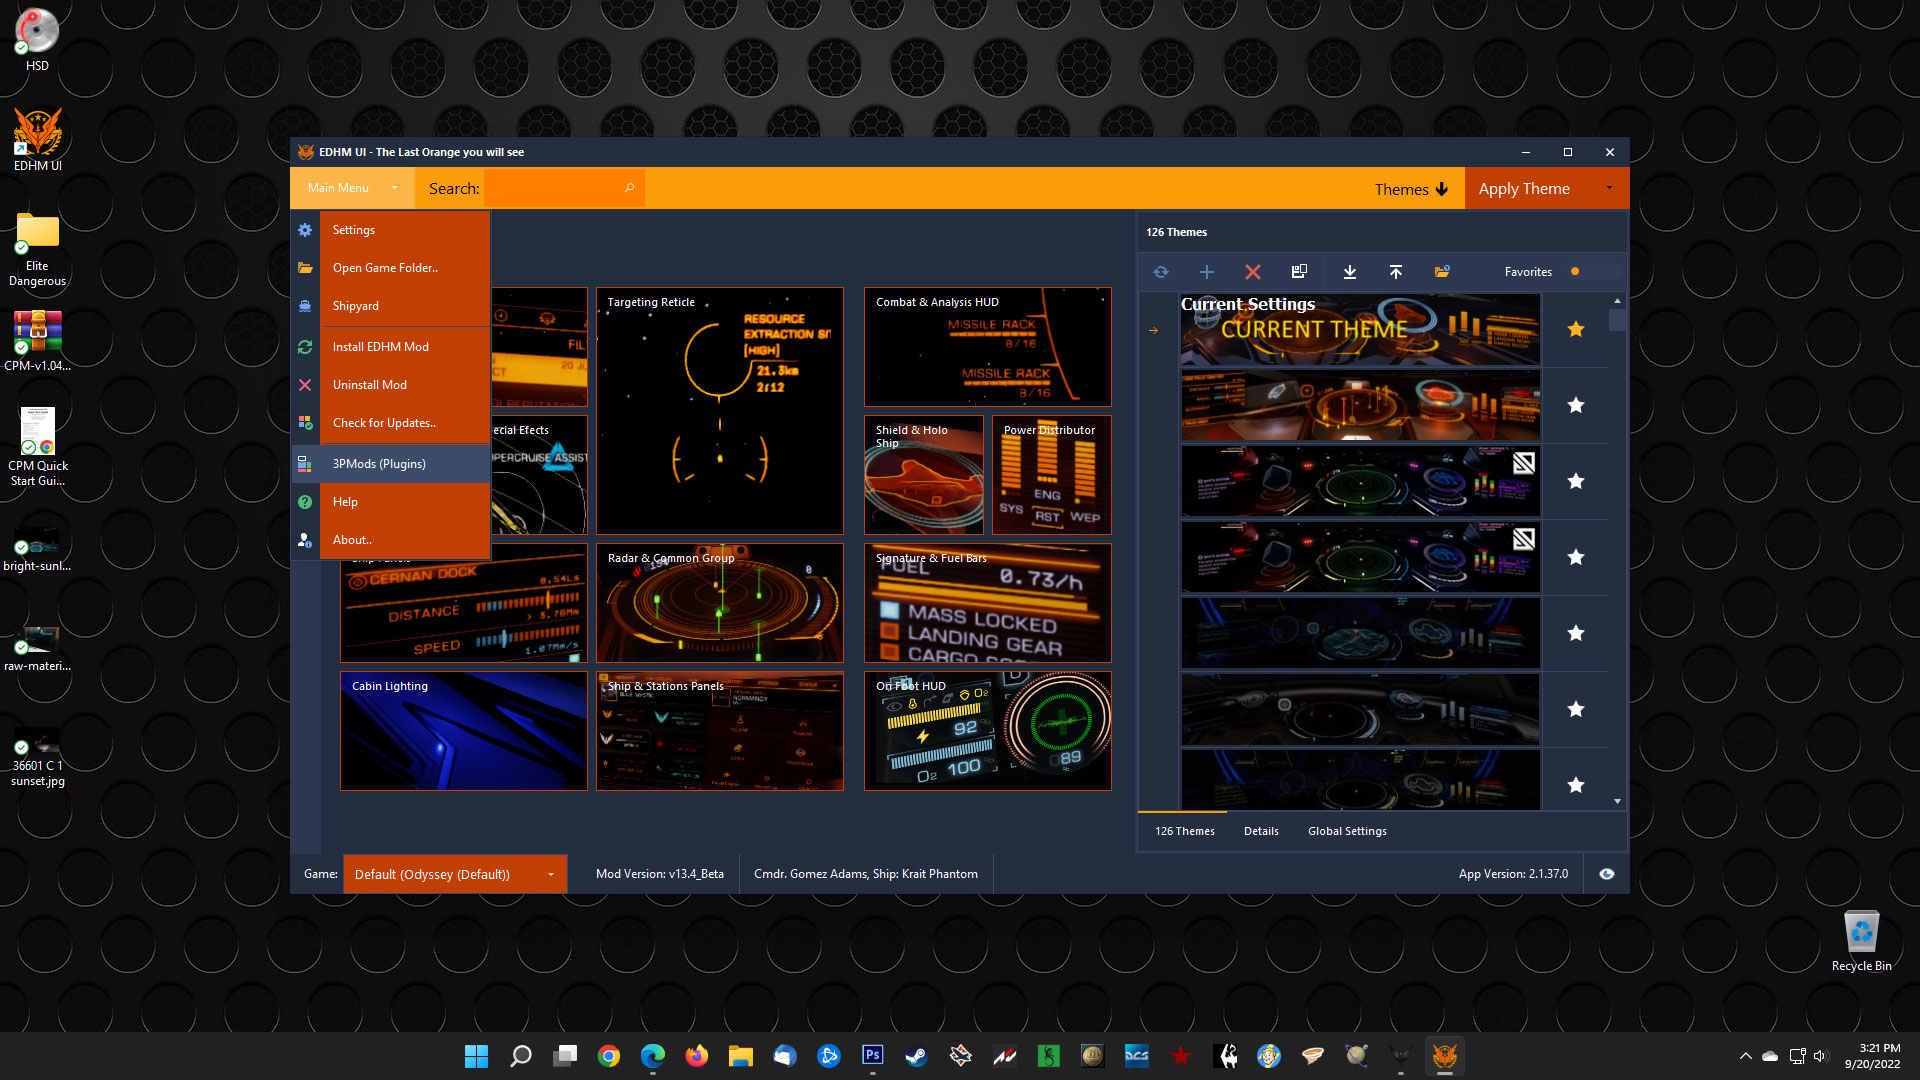Click the refresh themes list icon
Viewport: 1920px width, 1080px height.
pyautogui.click(x=1160, y=272)
